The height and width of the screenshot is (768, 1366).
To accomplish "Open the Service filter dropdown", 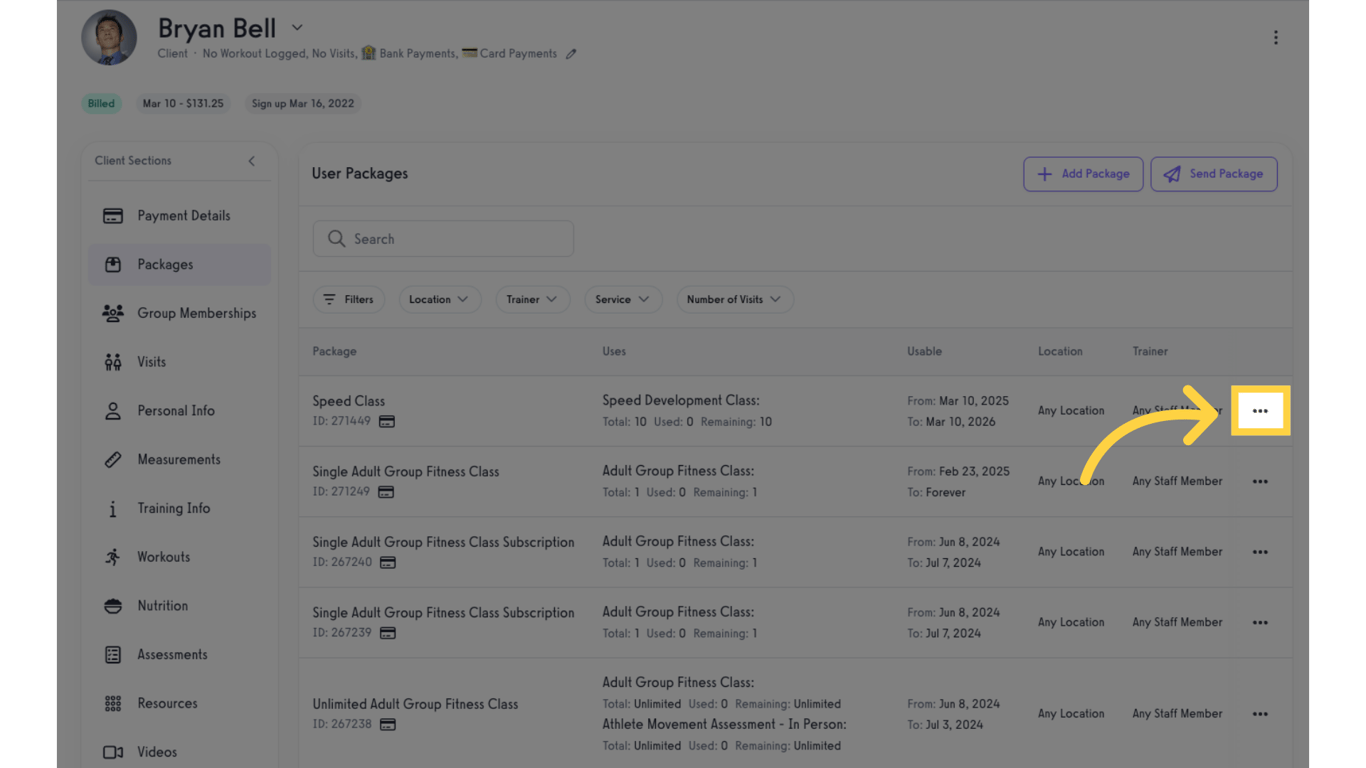I will point(622,300).
